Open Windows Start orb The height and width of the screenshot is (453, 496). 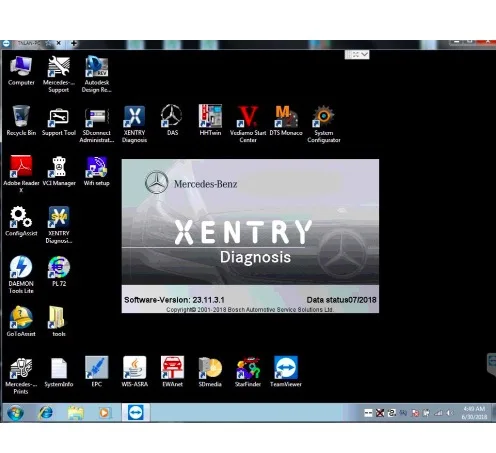point(15,413)
